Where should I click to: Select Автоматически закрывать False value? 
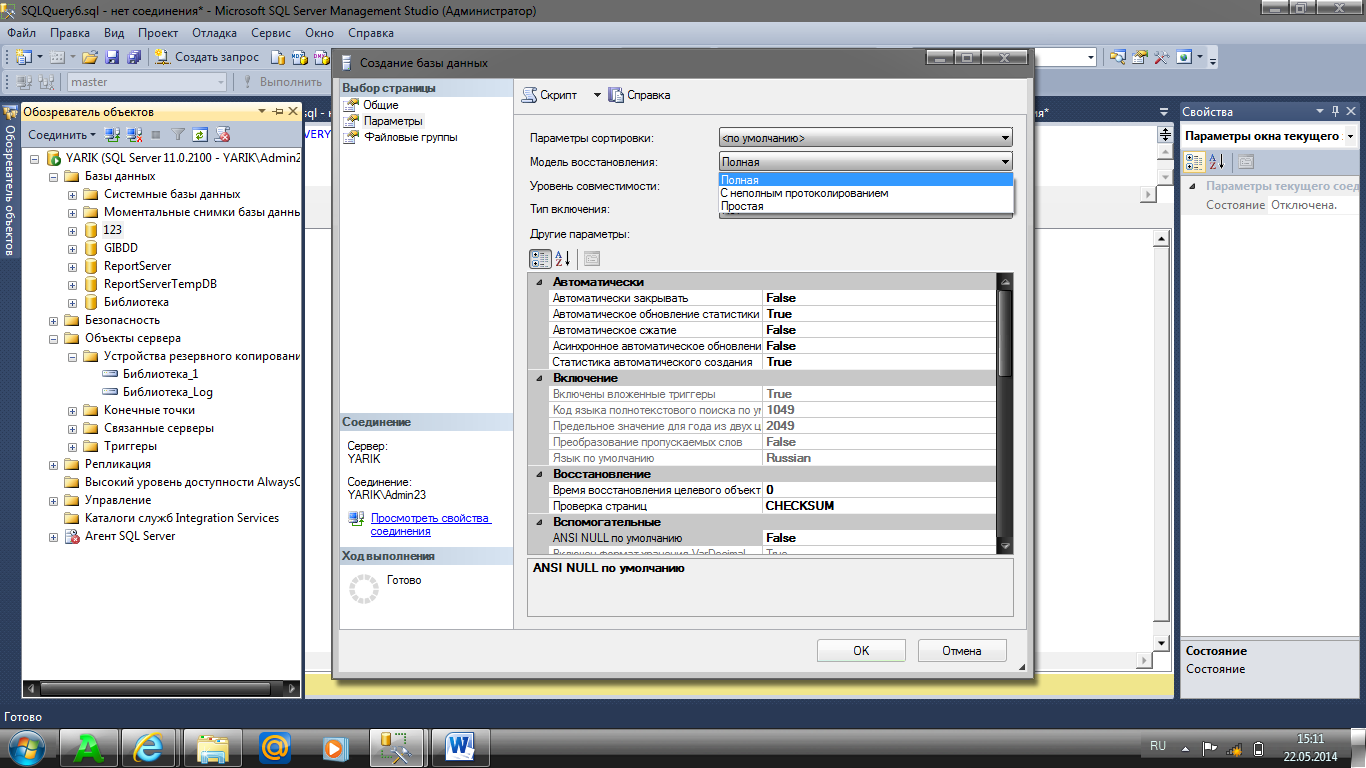coord(879,298)
